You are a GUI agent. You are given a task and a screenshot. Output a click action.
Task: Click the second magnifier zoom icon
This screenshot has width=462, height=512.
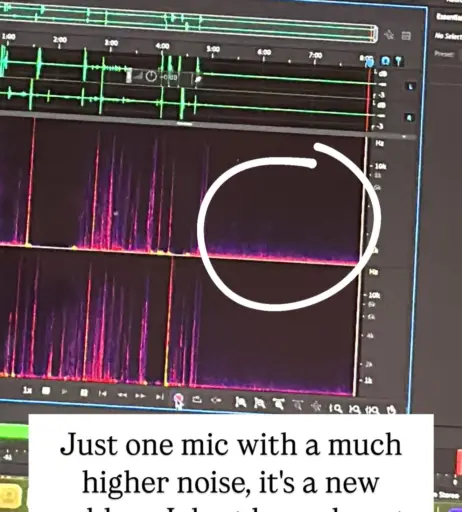[355, 409]
